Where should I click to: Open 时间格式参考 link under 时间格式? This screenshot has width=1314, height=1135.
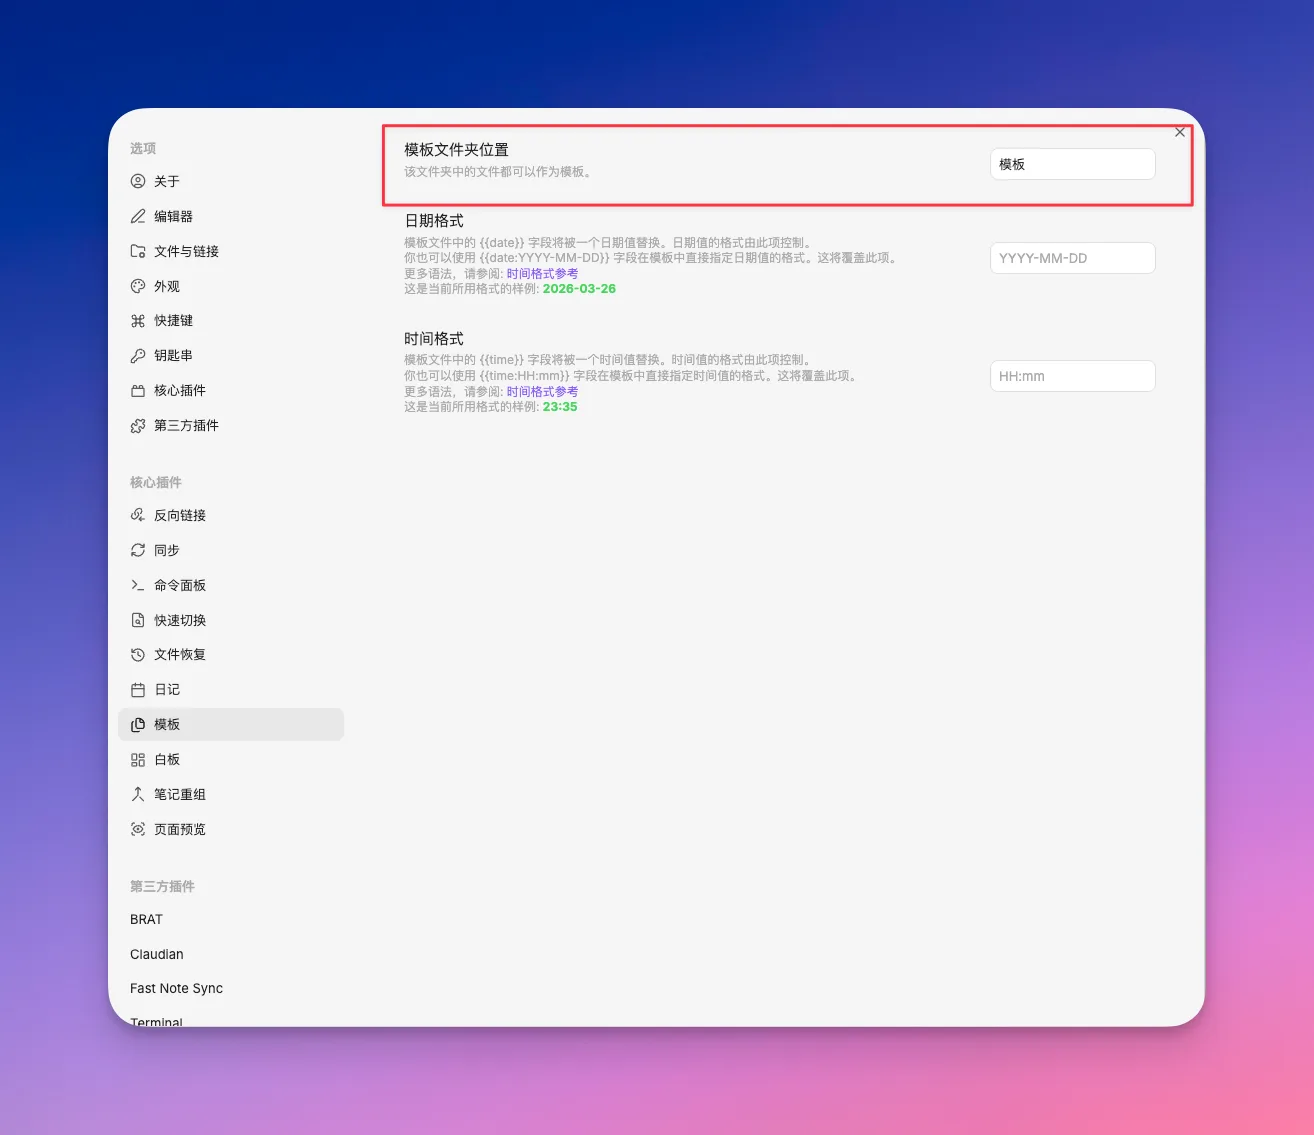542,392
